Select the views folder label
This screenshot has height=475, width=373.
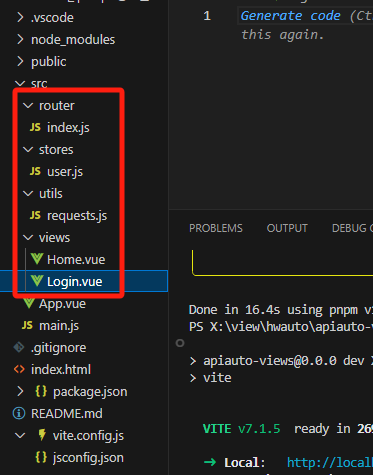54,237
